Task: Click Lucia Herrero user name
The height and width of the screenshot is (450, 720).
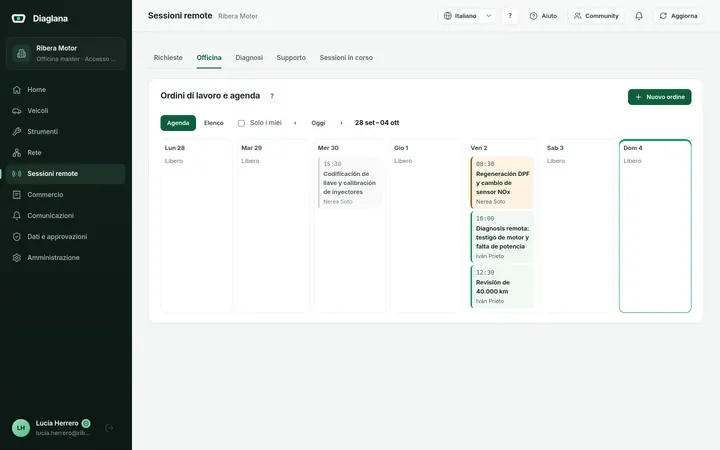Action: coord(57,423)
